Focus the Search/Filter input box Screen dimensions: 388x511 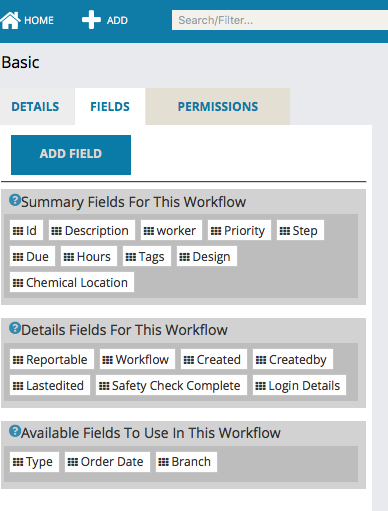[280, 20]
